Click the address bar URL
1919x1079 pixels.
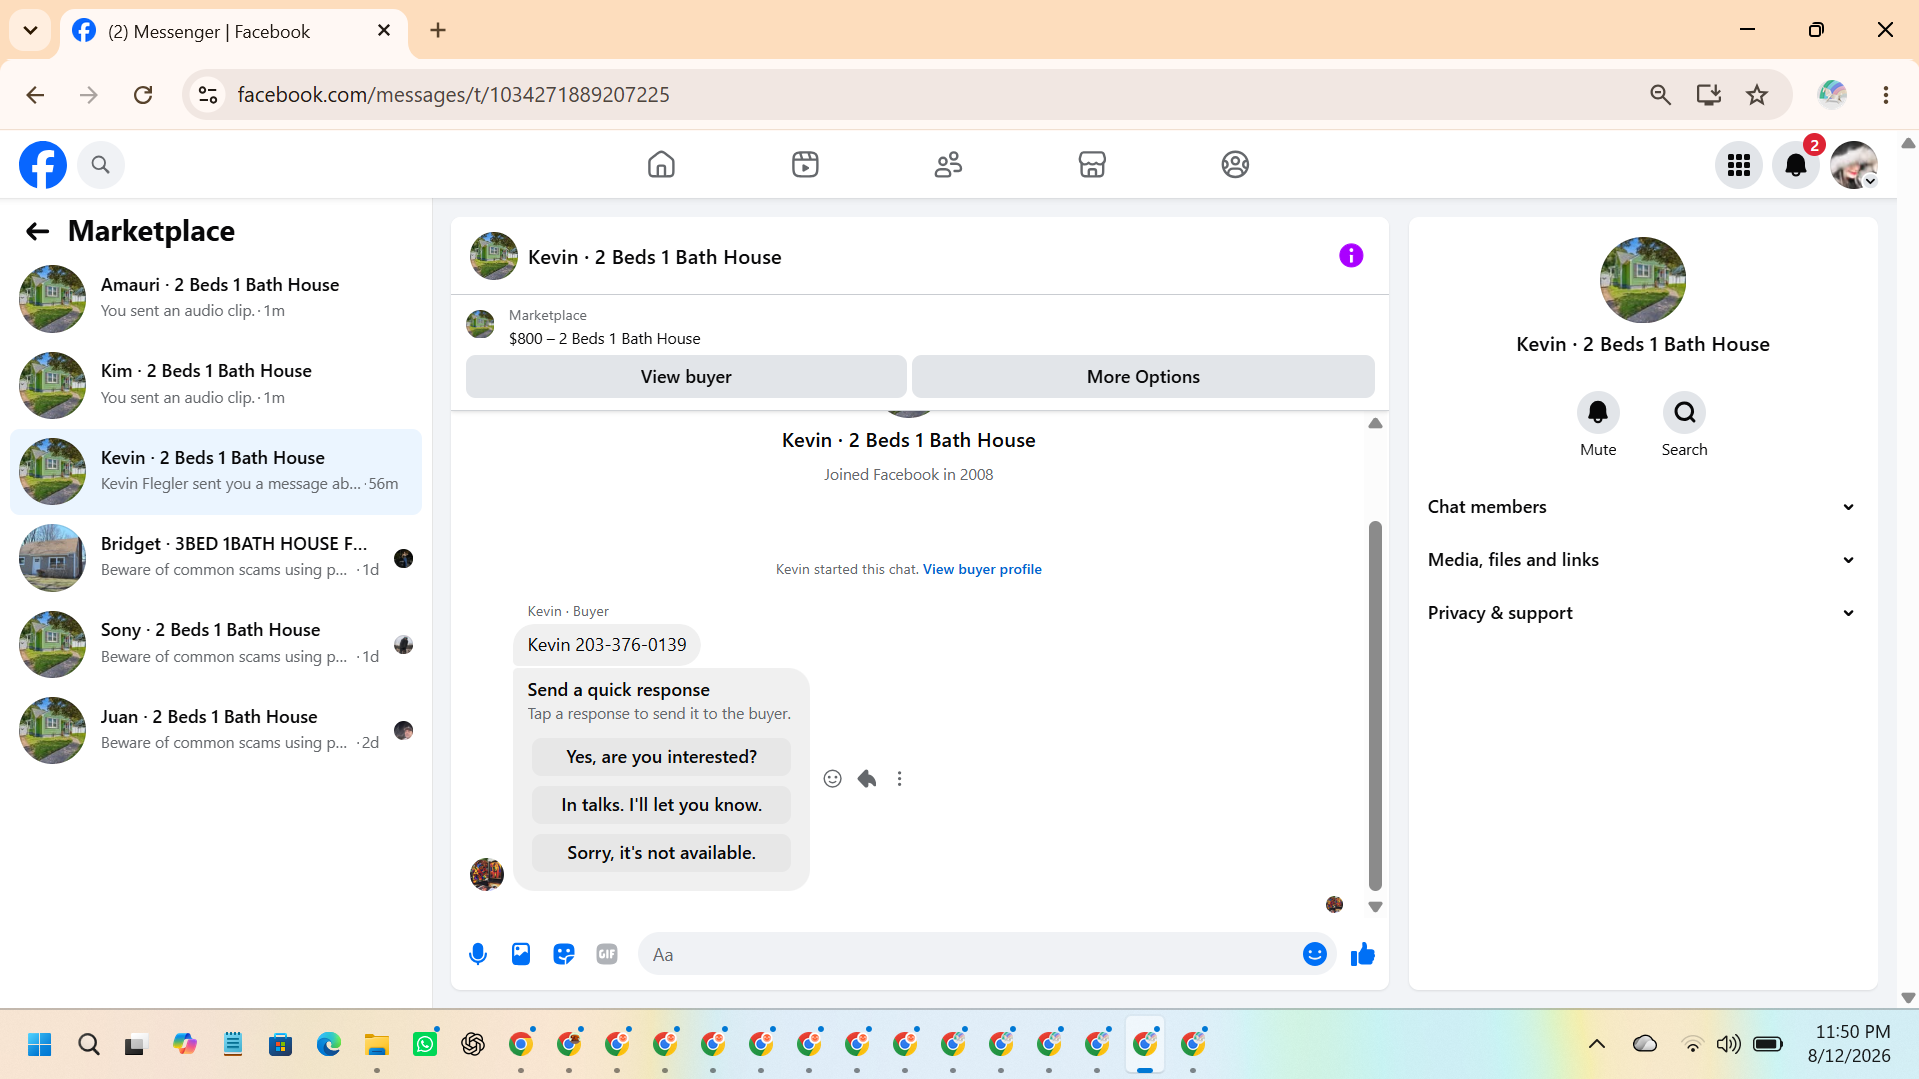pos(453,95)
